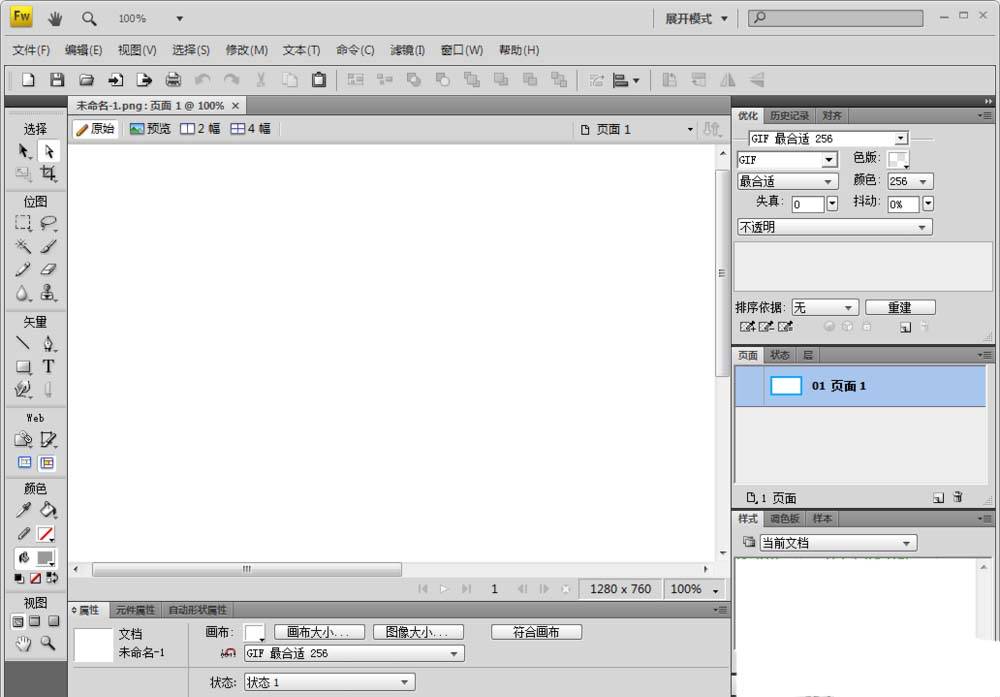This screenshot has height=697, width=1000.
Task: Switch to 原始 (Original) view
Action: [95, 129]
